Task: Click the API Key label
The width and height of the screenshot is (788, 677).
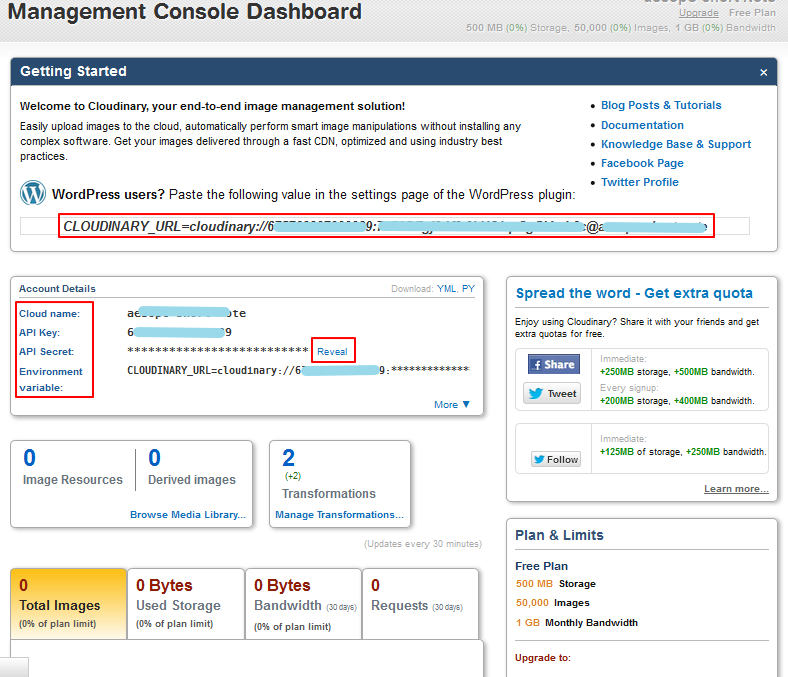Action: 39,333
